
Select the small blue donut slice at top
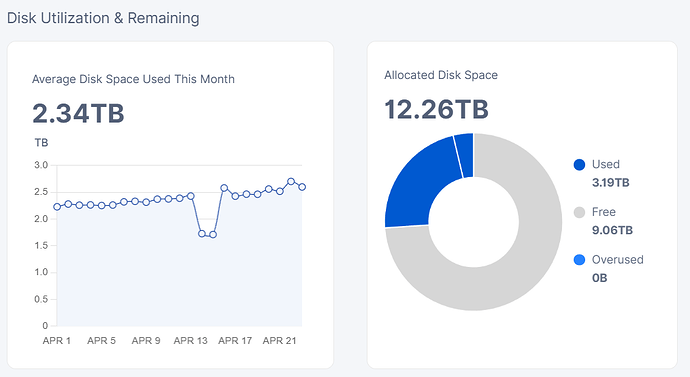465,155
